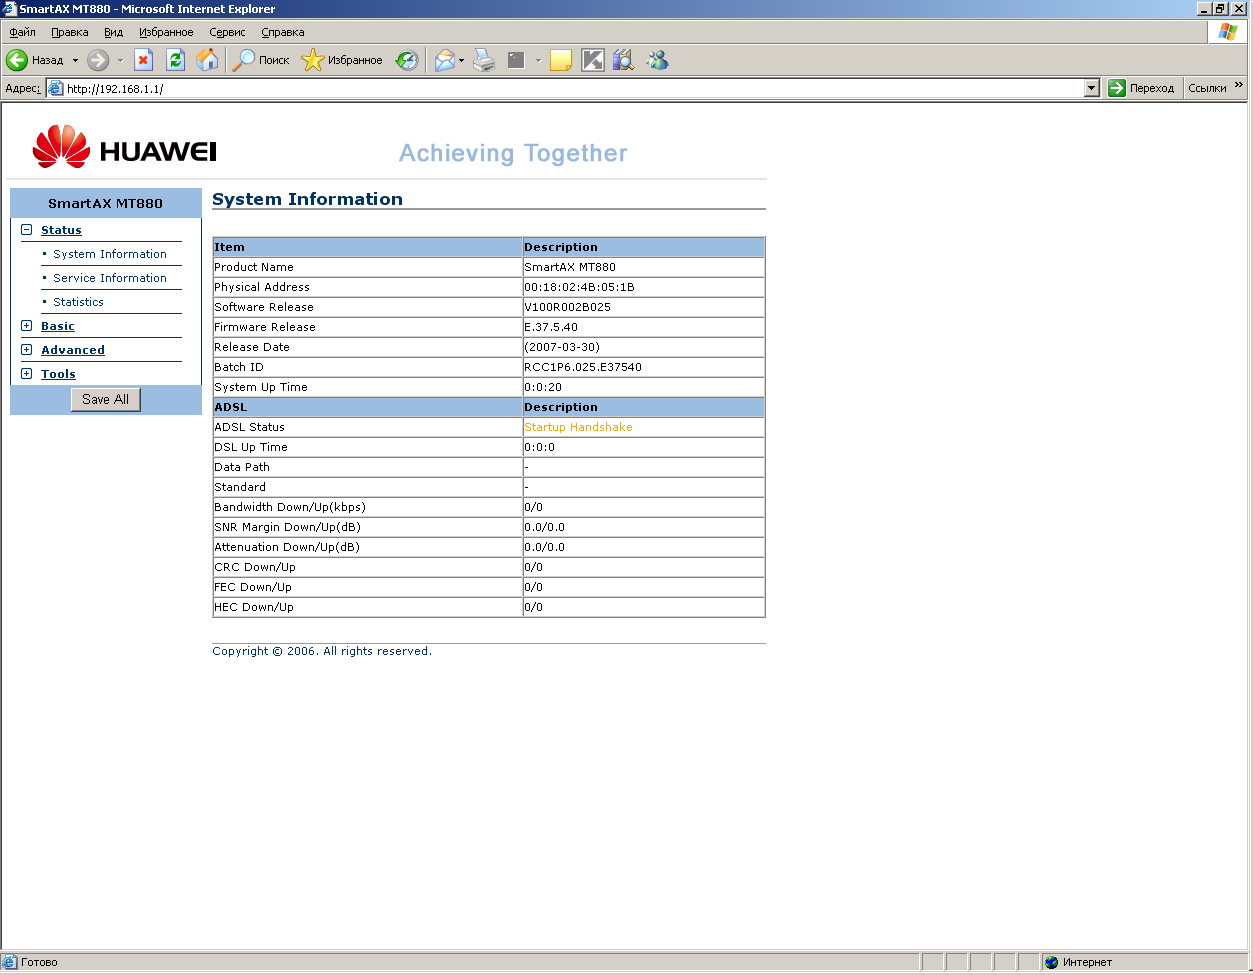Open the Back history dropdown arrow
This screenshot has height=975, width=1253.
click(x=75, y=60)
